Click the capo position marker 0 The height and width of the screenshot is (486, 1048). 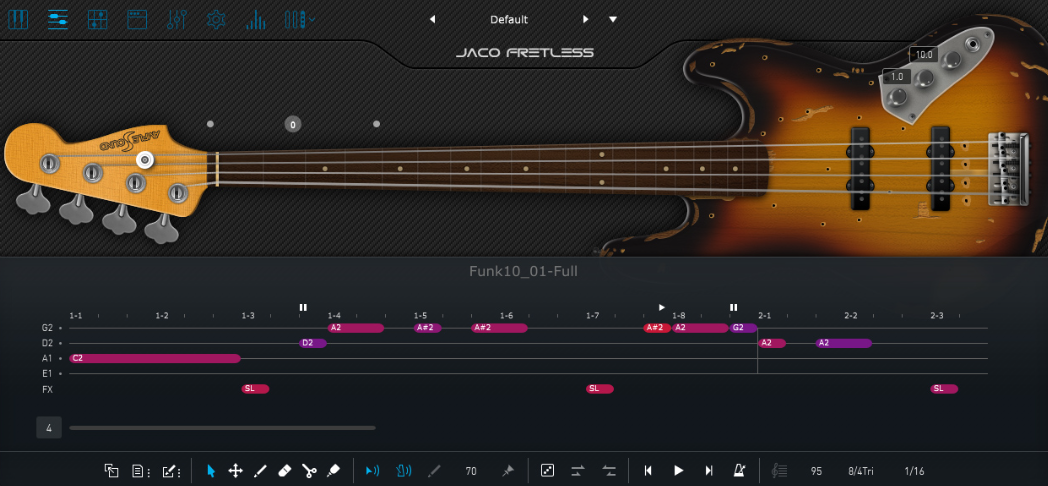click(292, 124)
